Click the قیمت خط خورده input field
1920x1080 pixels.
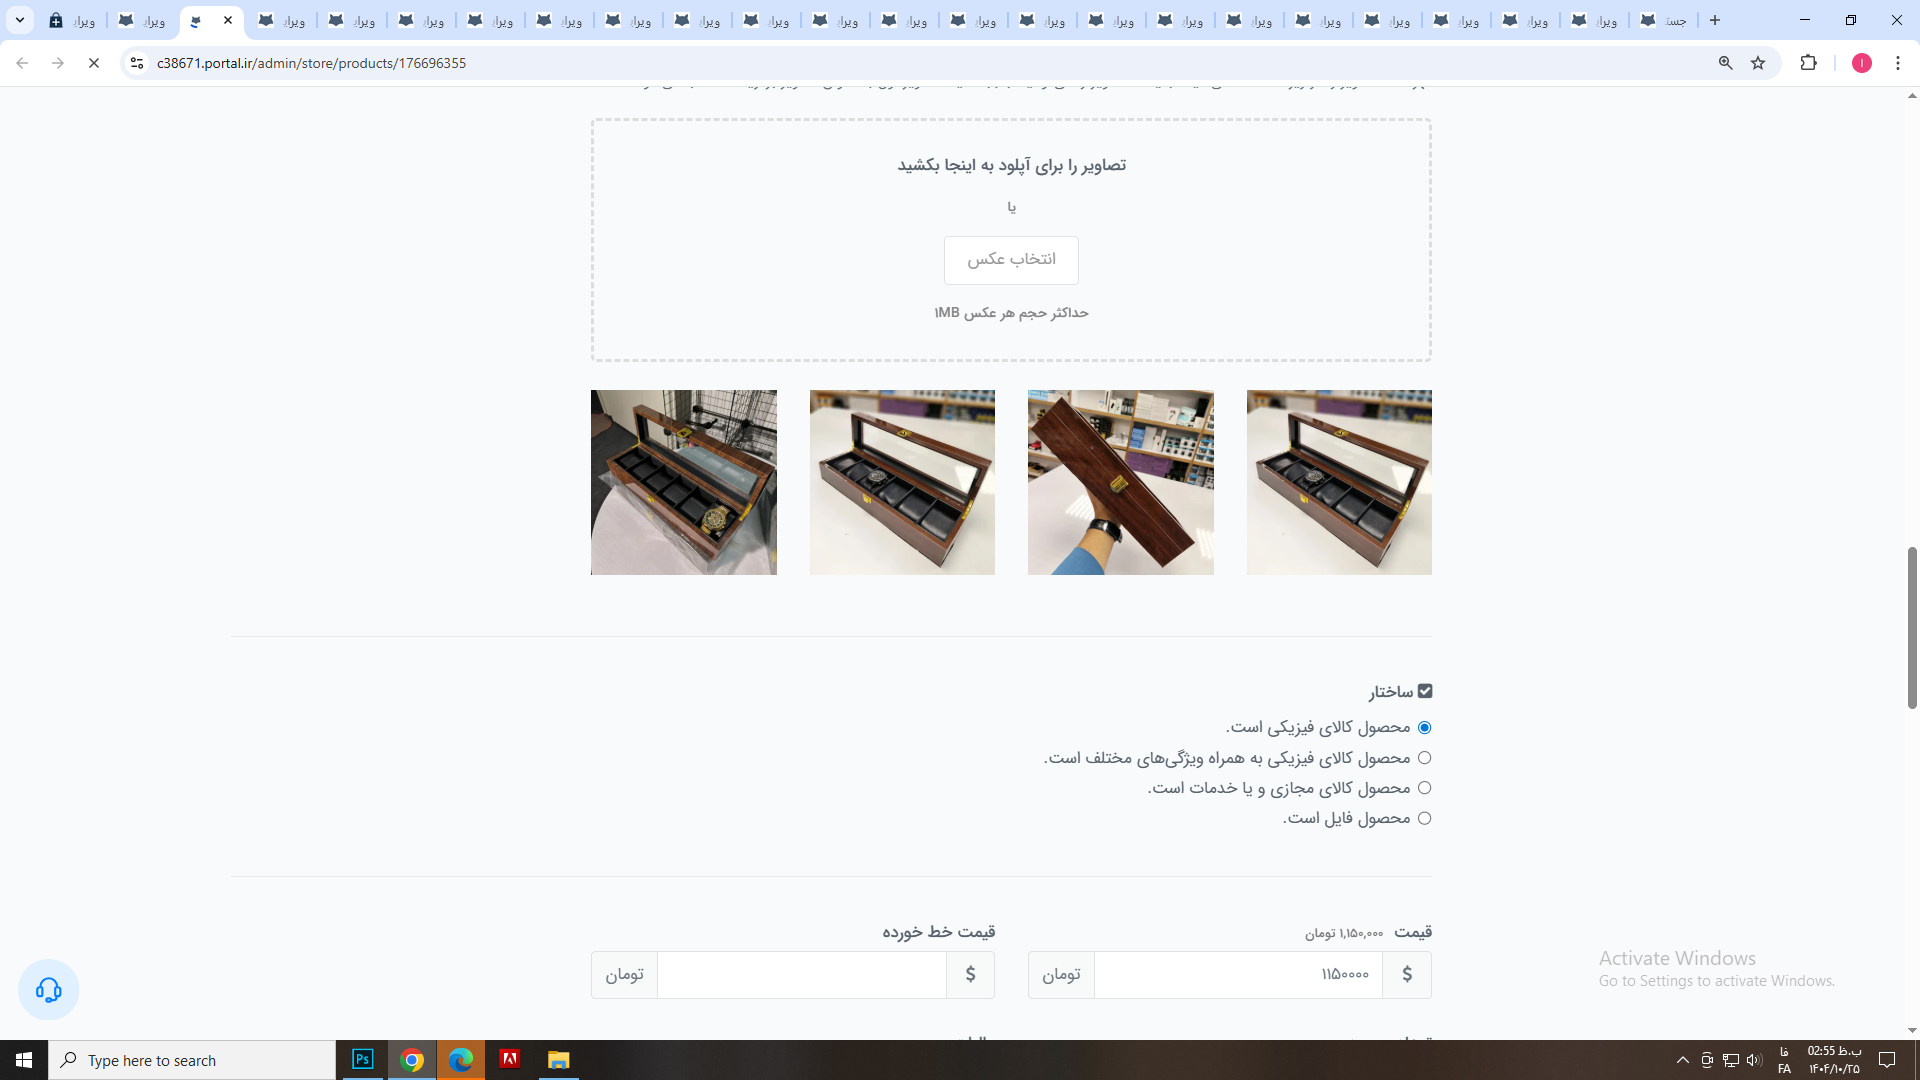tap(801, 974)
